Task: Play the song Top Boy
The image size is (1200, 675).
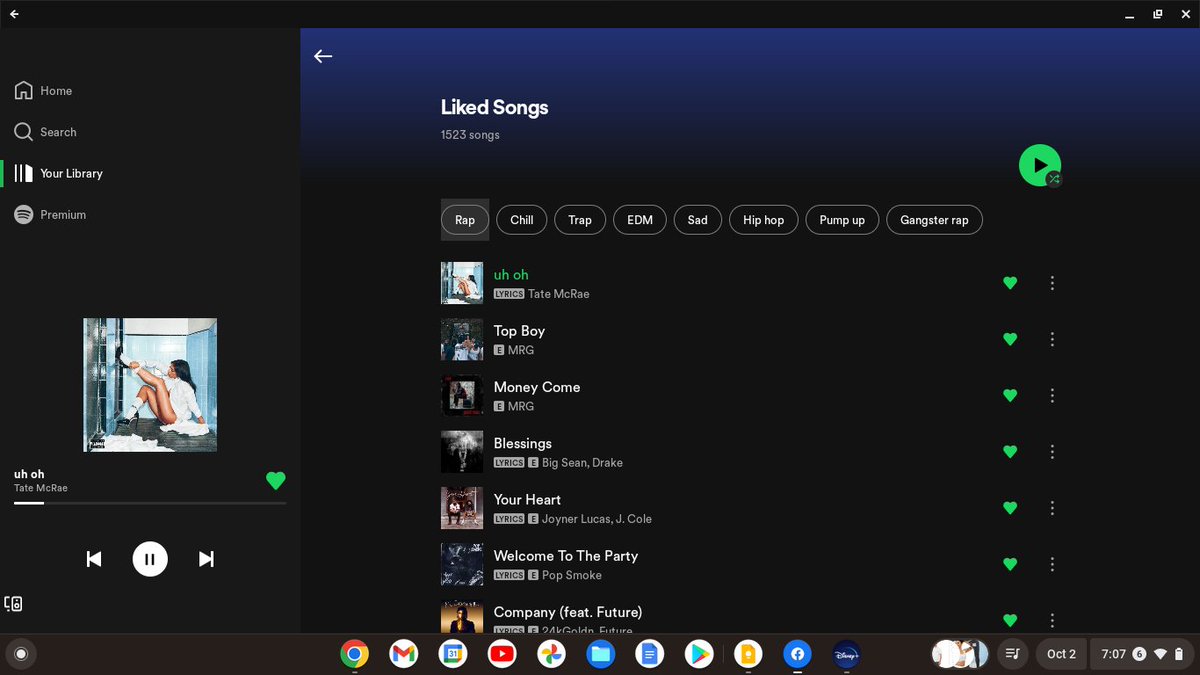Action: (x=519, y=331)
